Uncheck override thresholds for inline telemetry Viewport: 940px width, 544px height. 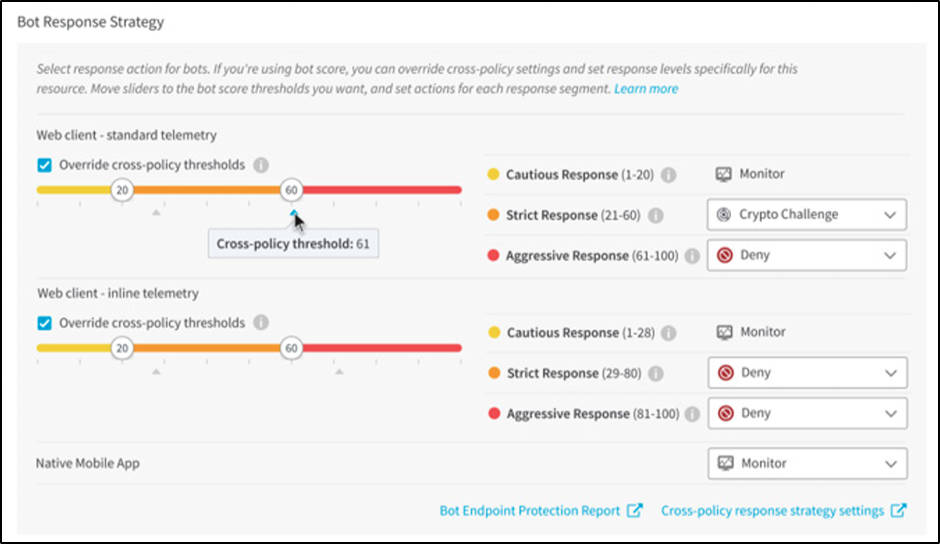(44, 323)
